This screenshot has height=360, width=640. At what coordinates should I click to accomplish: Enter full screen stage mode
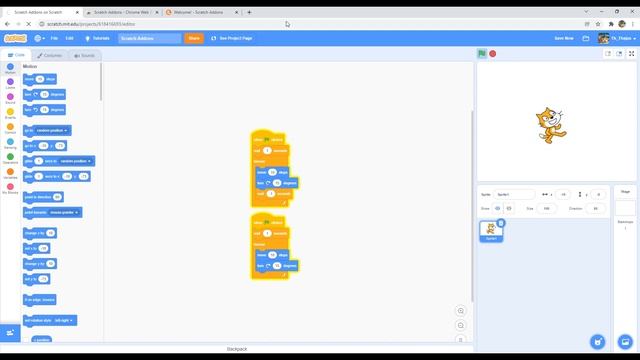(631, 53)
